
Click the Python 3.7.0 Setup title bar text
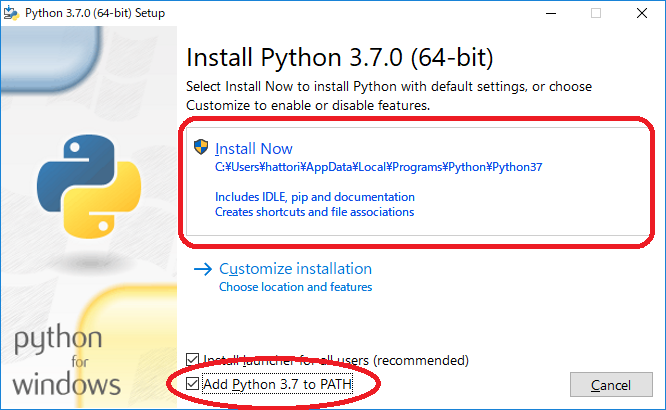coord(95,13)
